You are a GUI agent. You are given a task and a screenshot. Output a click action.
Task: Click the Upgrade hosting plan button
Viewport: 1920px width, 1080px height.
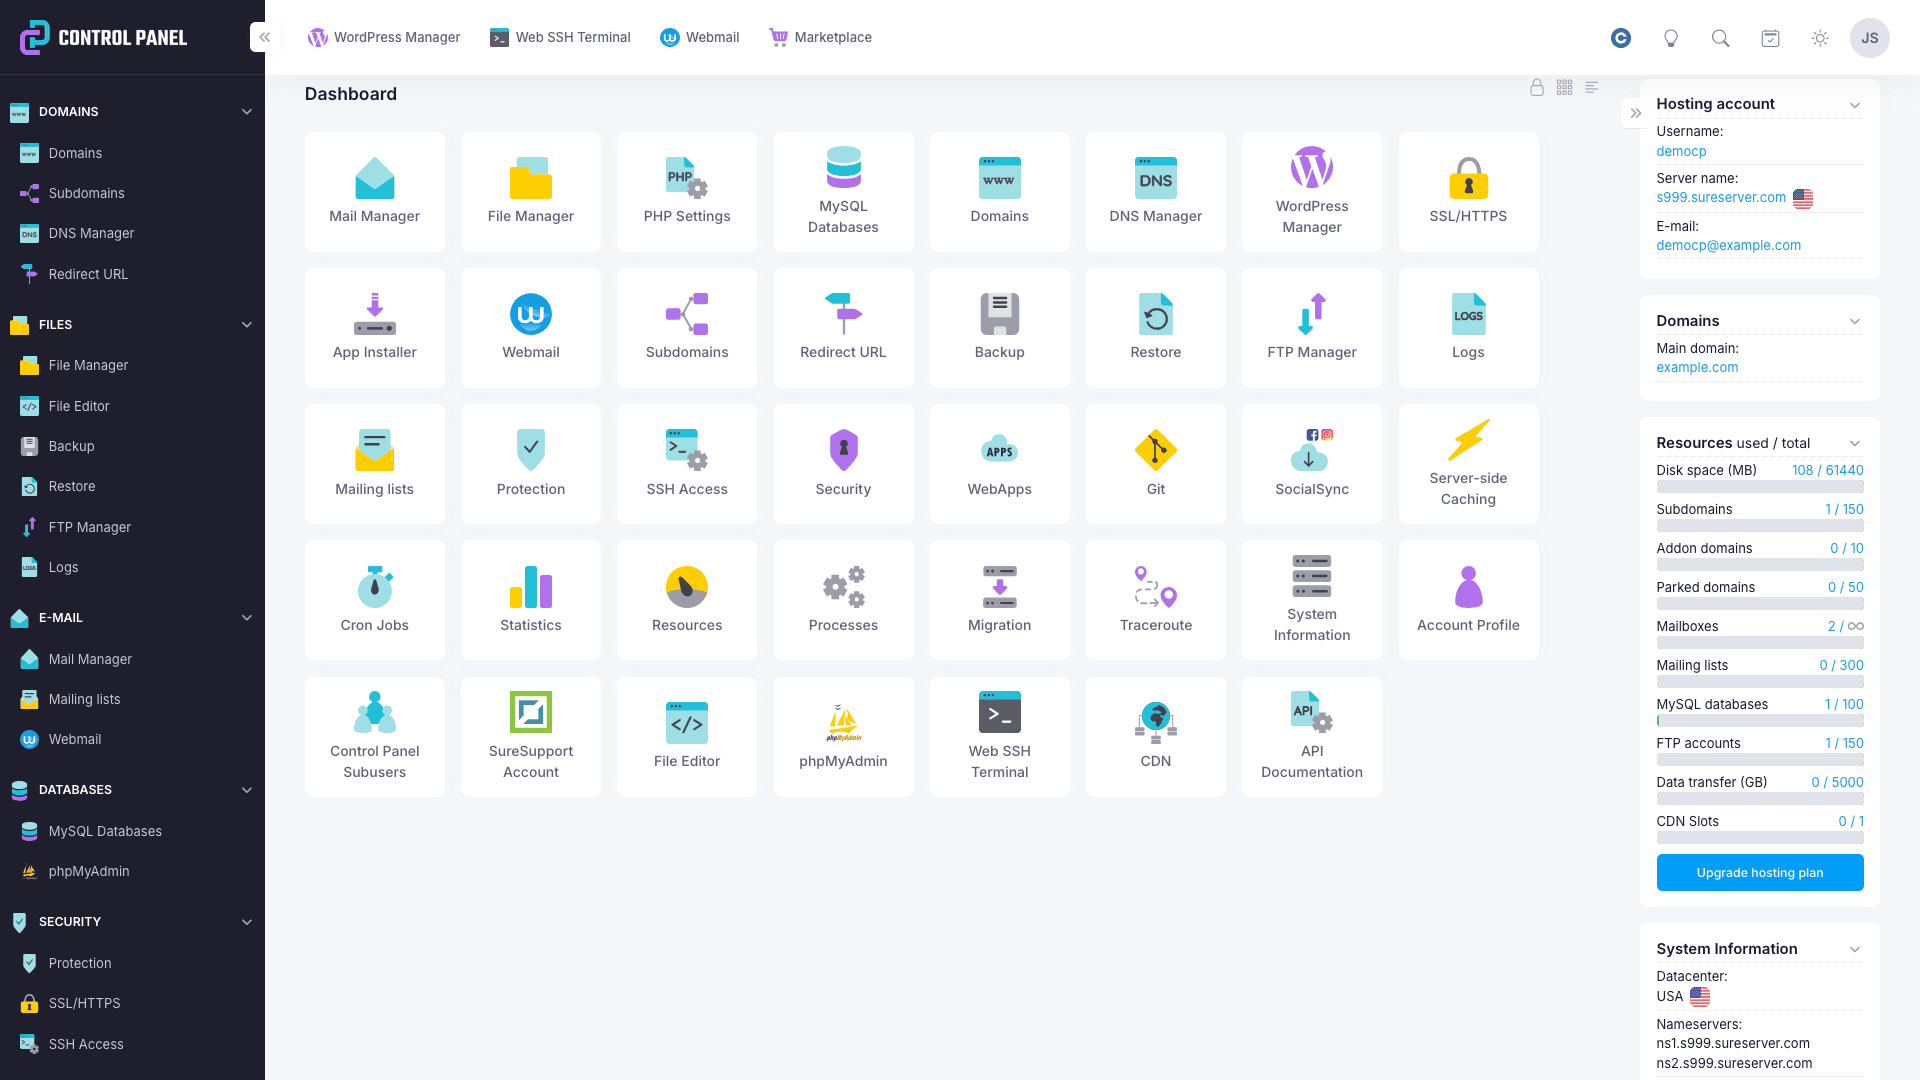point(1759,872)
